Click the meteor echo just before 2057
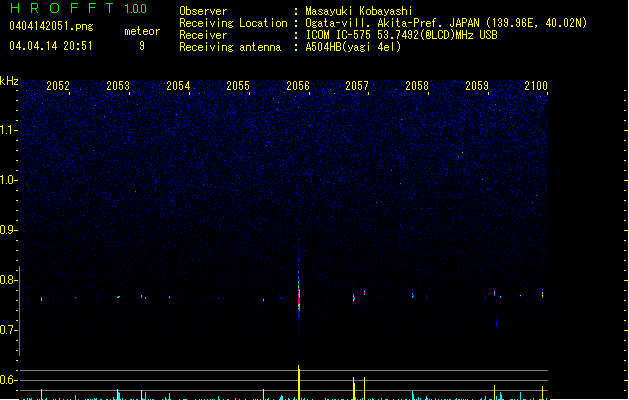This screenshot has width=629, height=400. pos(354,298)
